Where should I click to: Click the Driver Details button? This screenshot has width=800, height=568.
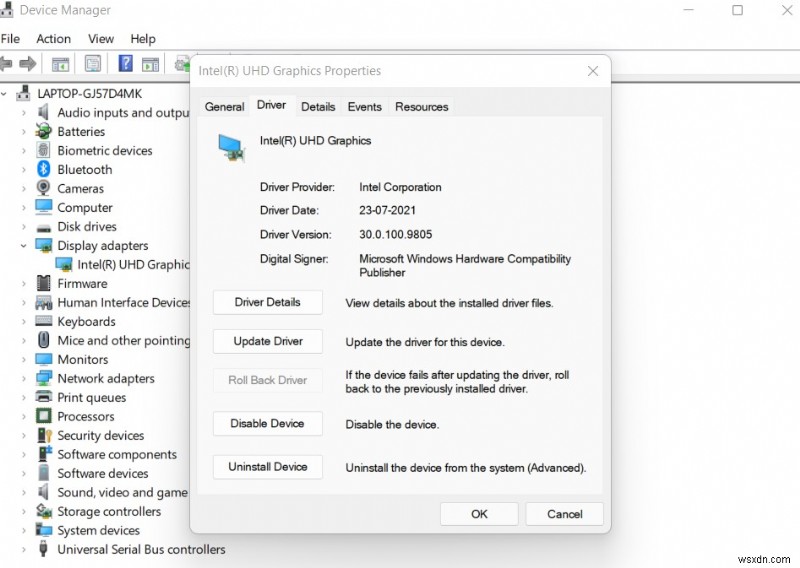pyautogui.click(x=268, y=302)
